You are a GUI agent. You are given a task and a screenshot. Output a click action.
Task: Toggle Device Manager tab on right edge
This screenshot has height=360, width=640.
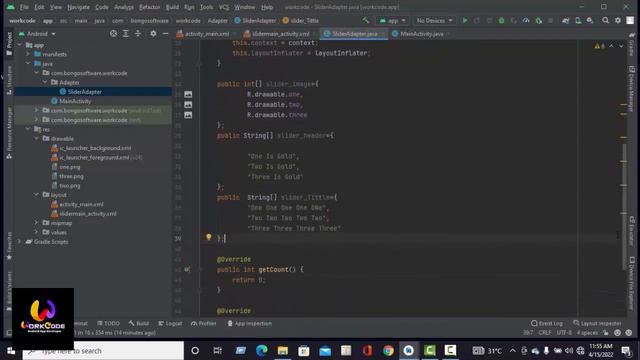[x=631, y=89]
